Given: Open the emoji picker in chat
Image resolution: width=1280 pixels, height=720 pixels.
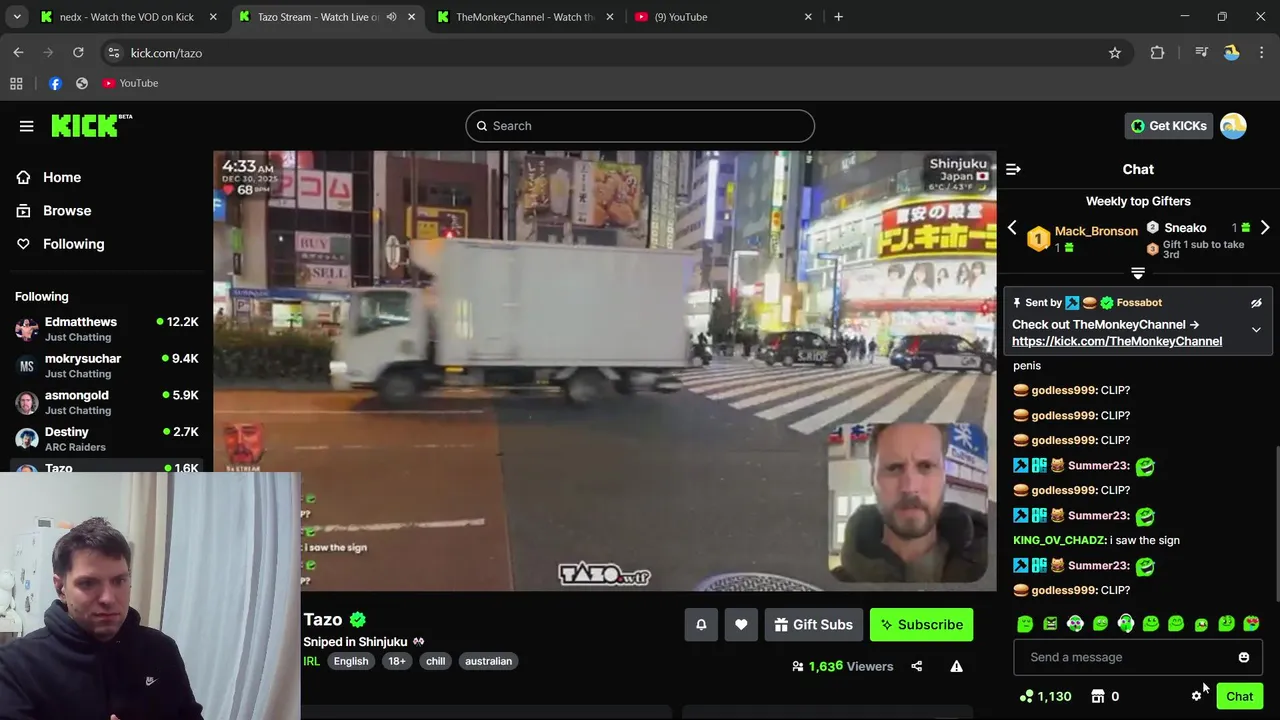Looking at the screenshot, I should click(1244, 657).
